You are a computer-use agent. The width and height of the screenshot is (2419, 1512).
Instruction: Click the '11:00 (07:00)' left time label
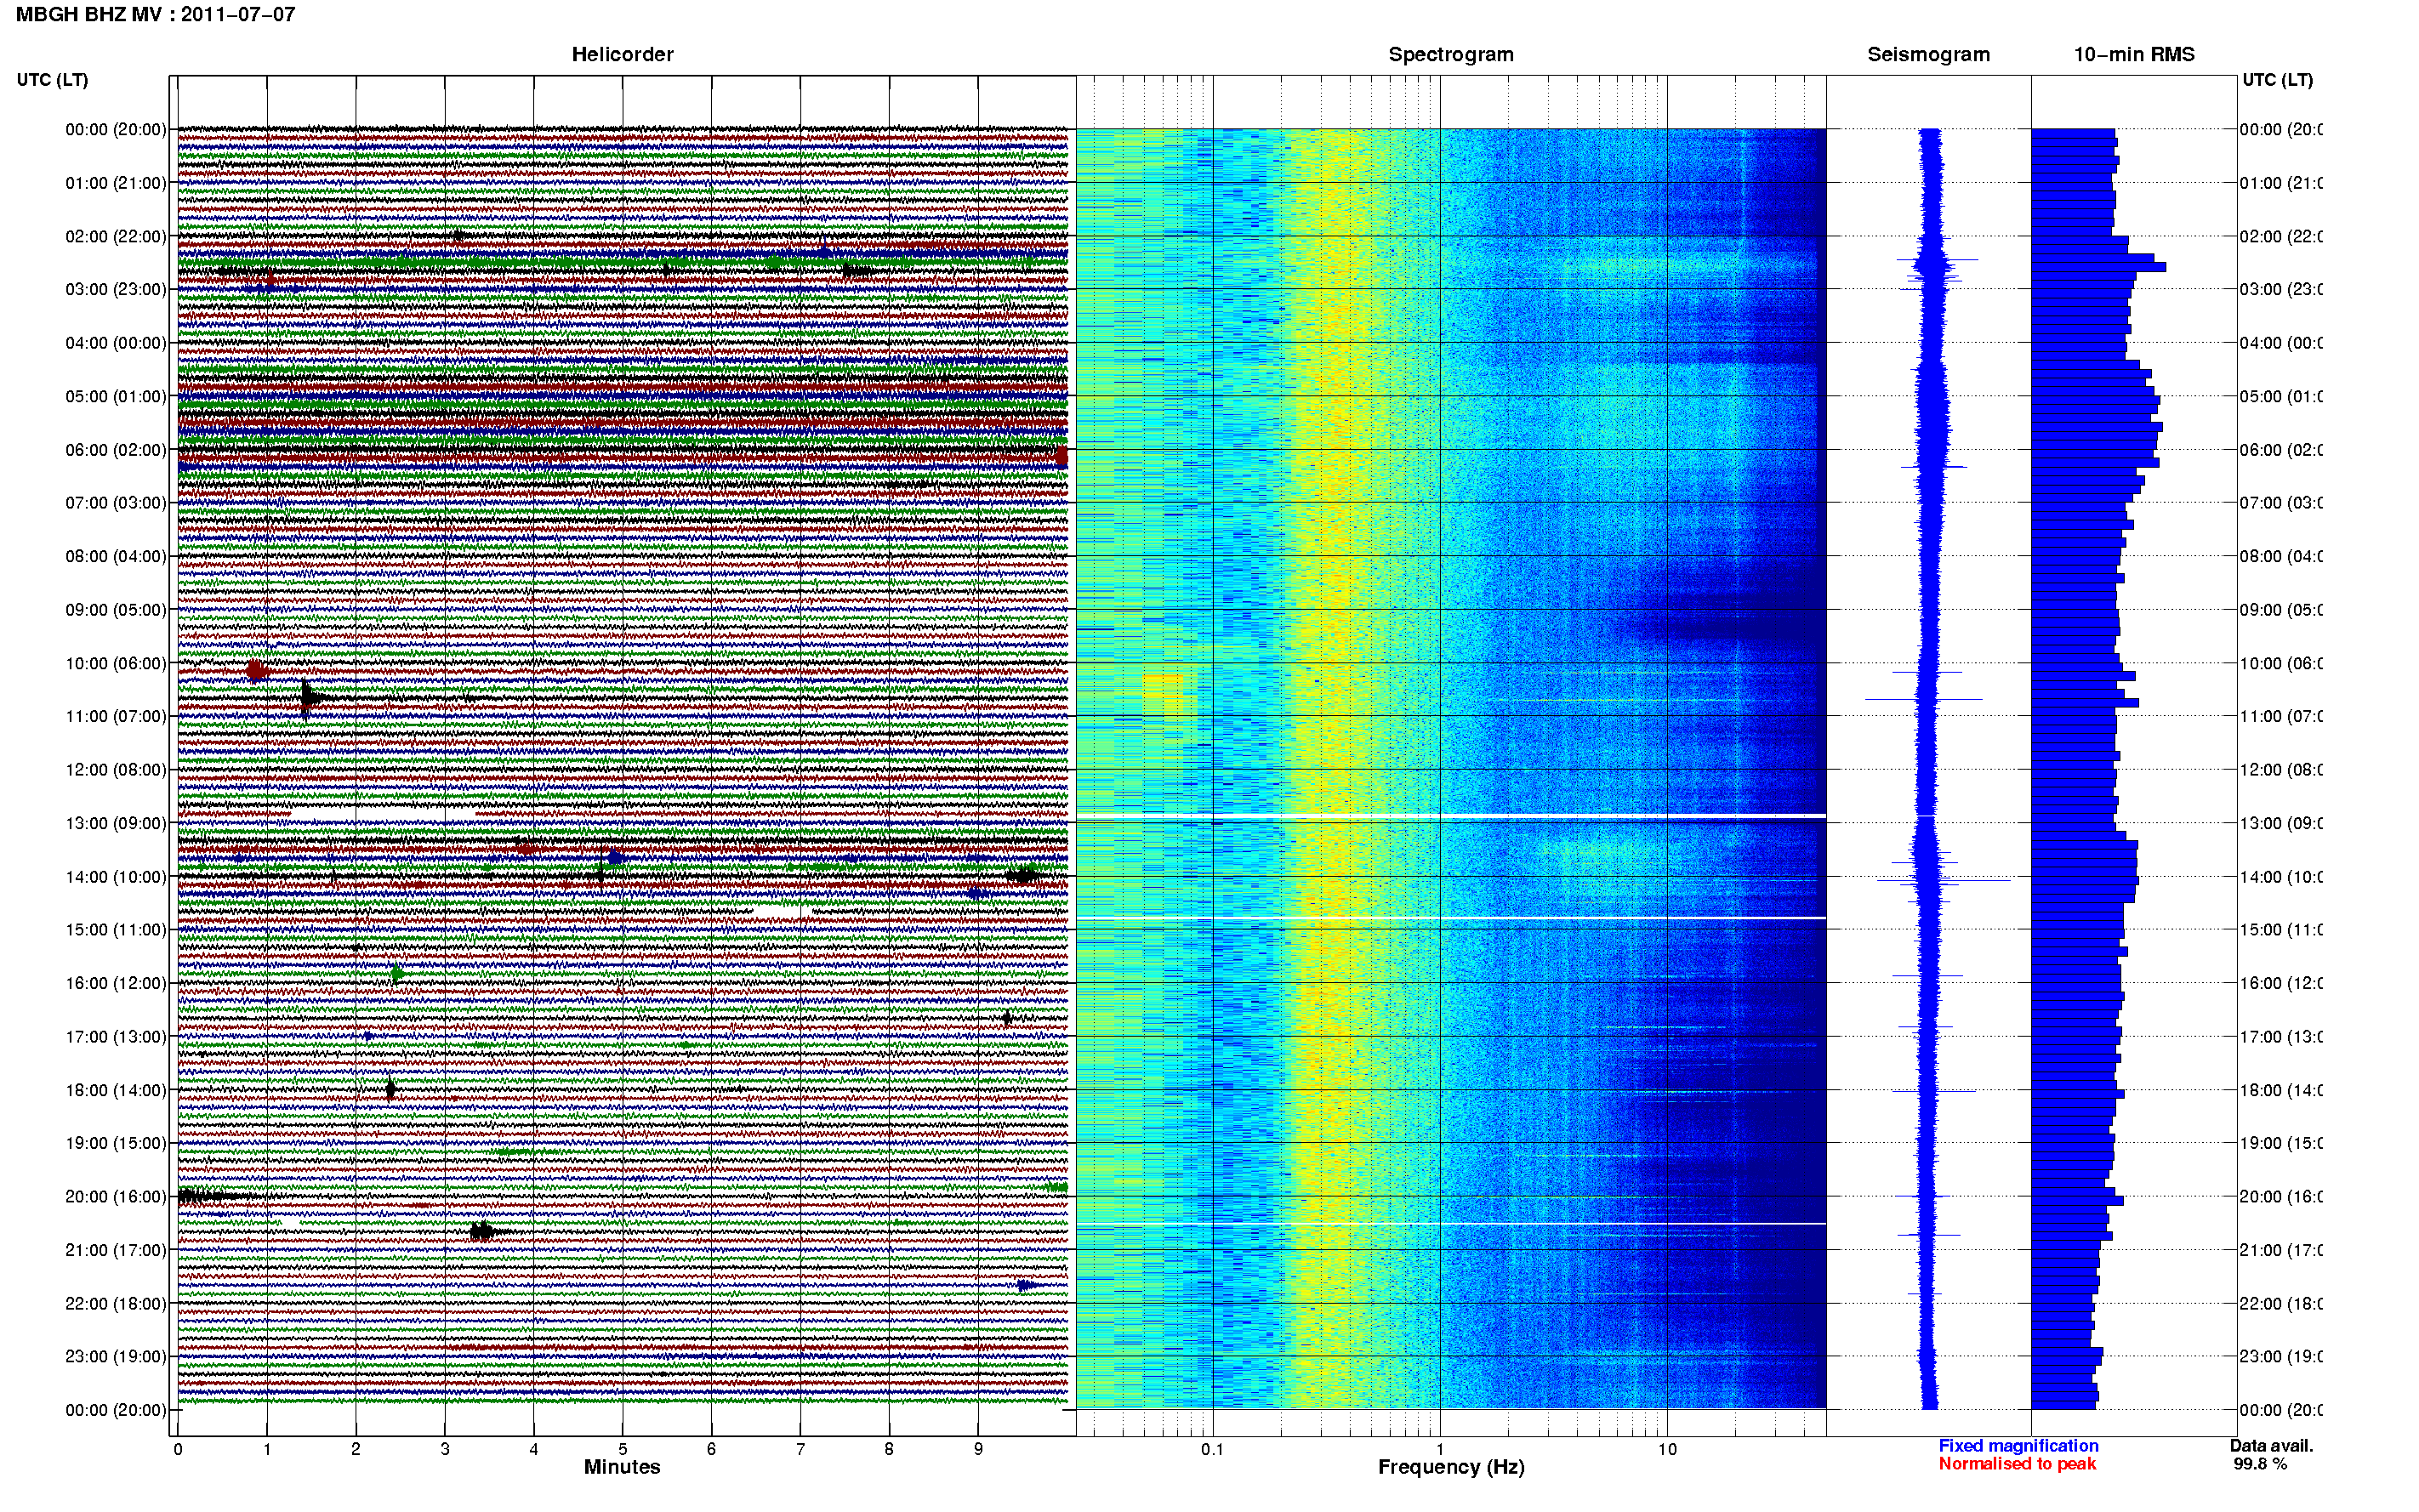[x=116, y=716]
